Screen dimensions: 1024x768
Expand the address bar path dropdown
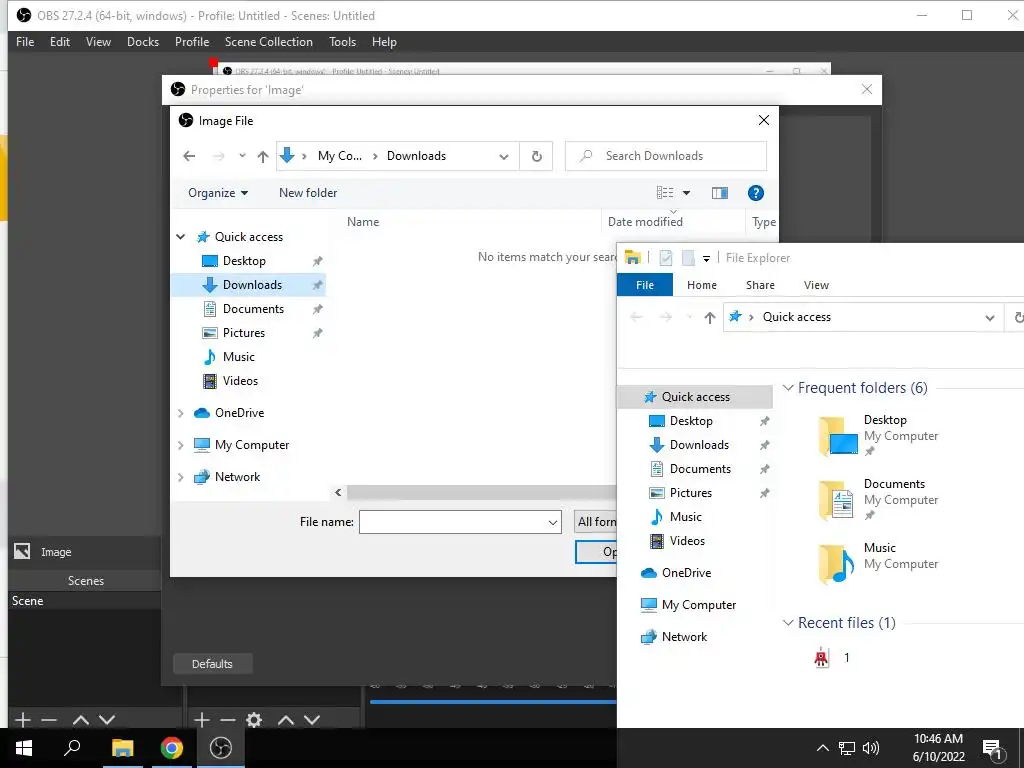(504, 156)
